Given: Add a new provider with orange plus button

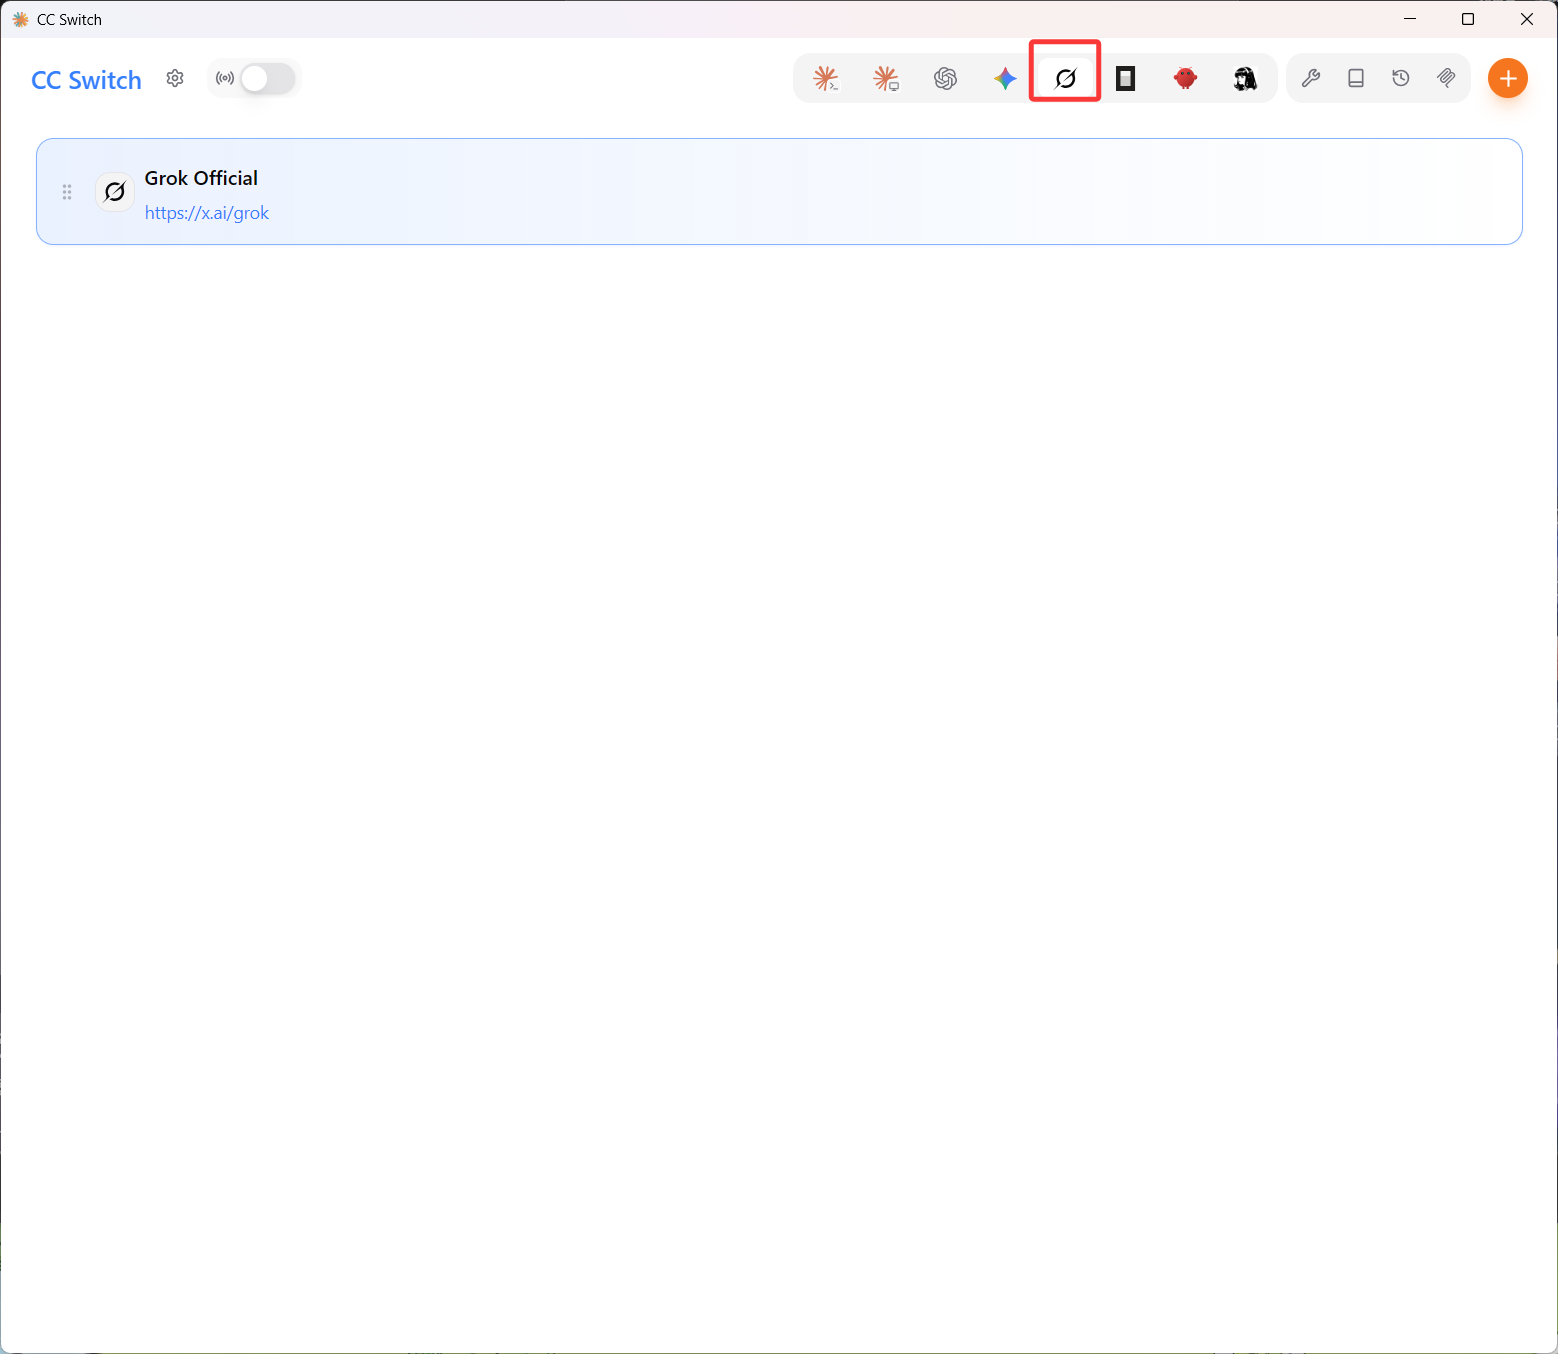Looking at the screenshot, I should [x=1508, y=78].
